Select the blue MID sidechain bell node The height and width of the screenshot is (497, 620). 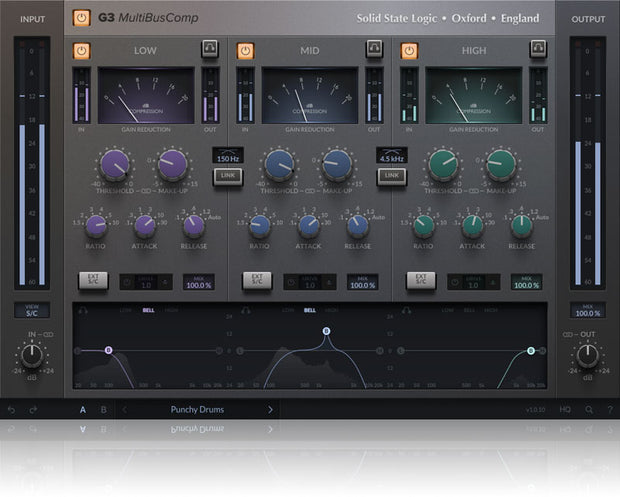tap(326, 331)
